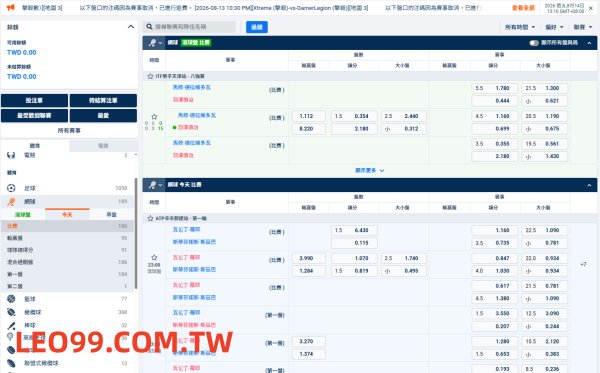Click the dark blue button beside popular leagues
This screenshot has width=600, height=373.
(103, 115)
